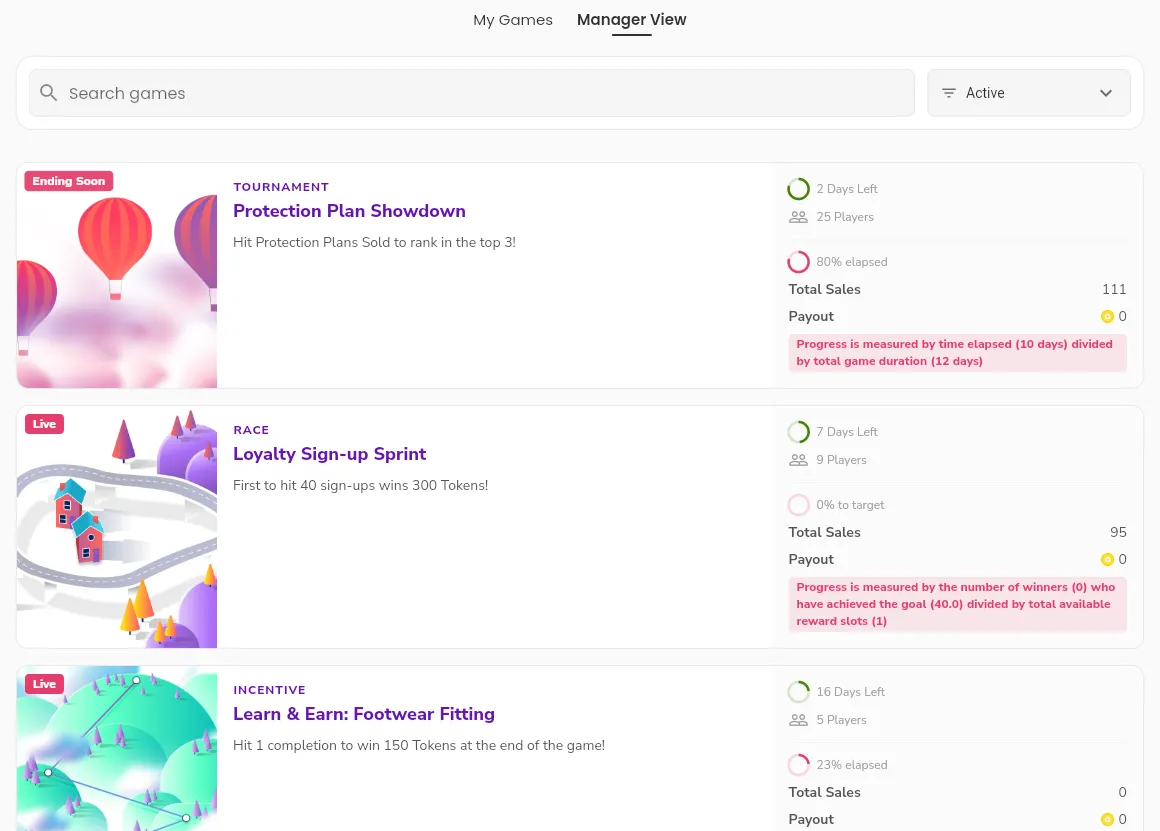The height and width of the screenshot is (831, 1160).
Task: Click the Loyalty Sign-up Sprint Payout coin icon
Action: (1107, 559)
